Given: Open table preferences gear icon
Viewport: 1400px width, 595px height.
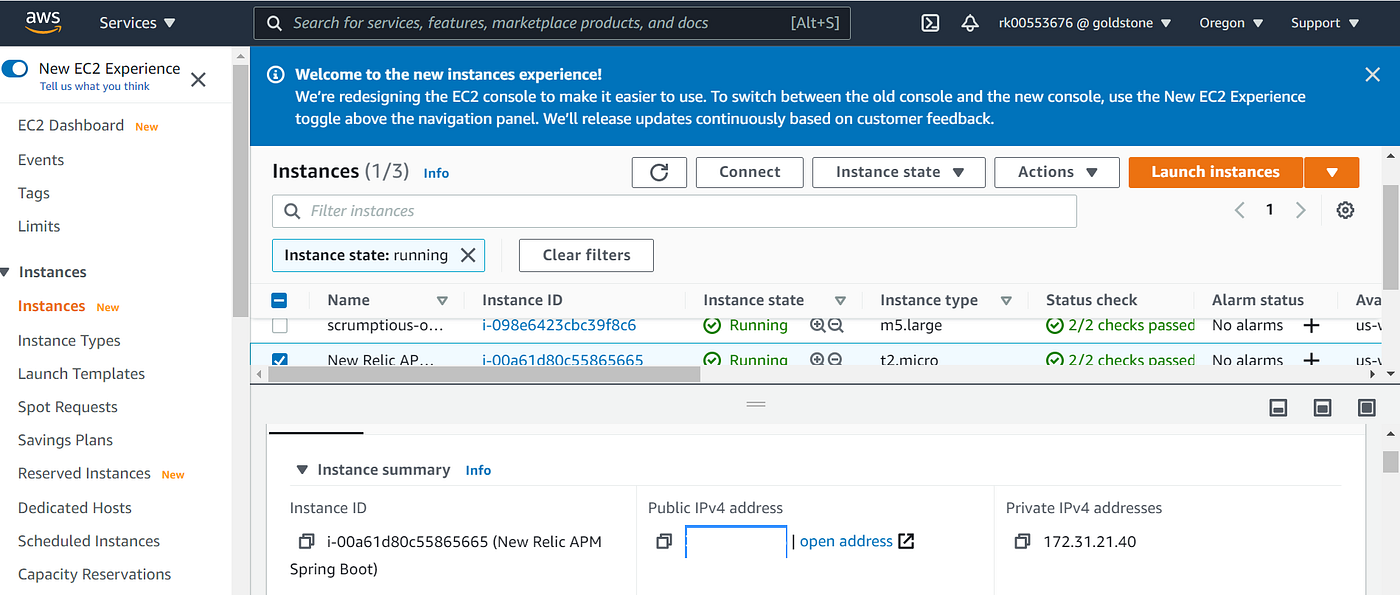Looking at the screenshot, I should [x=1345, y=210].
